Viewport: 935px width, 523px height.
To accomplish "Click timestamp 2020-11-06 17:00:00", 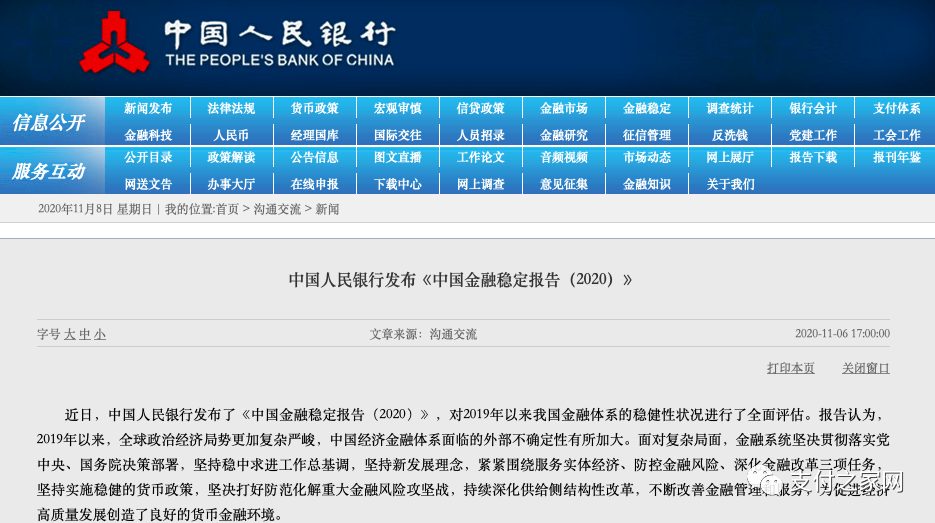I will (842, 333).
